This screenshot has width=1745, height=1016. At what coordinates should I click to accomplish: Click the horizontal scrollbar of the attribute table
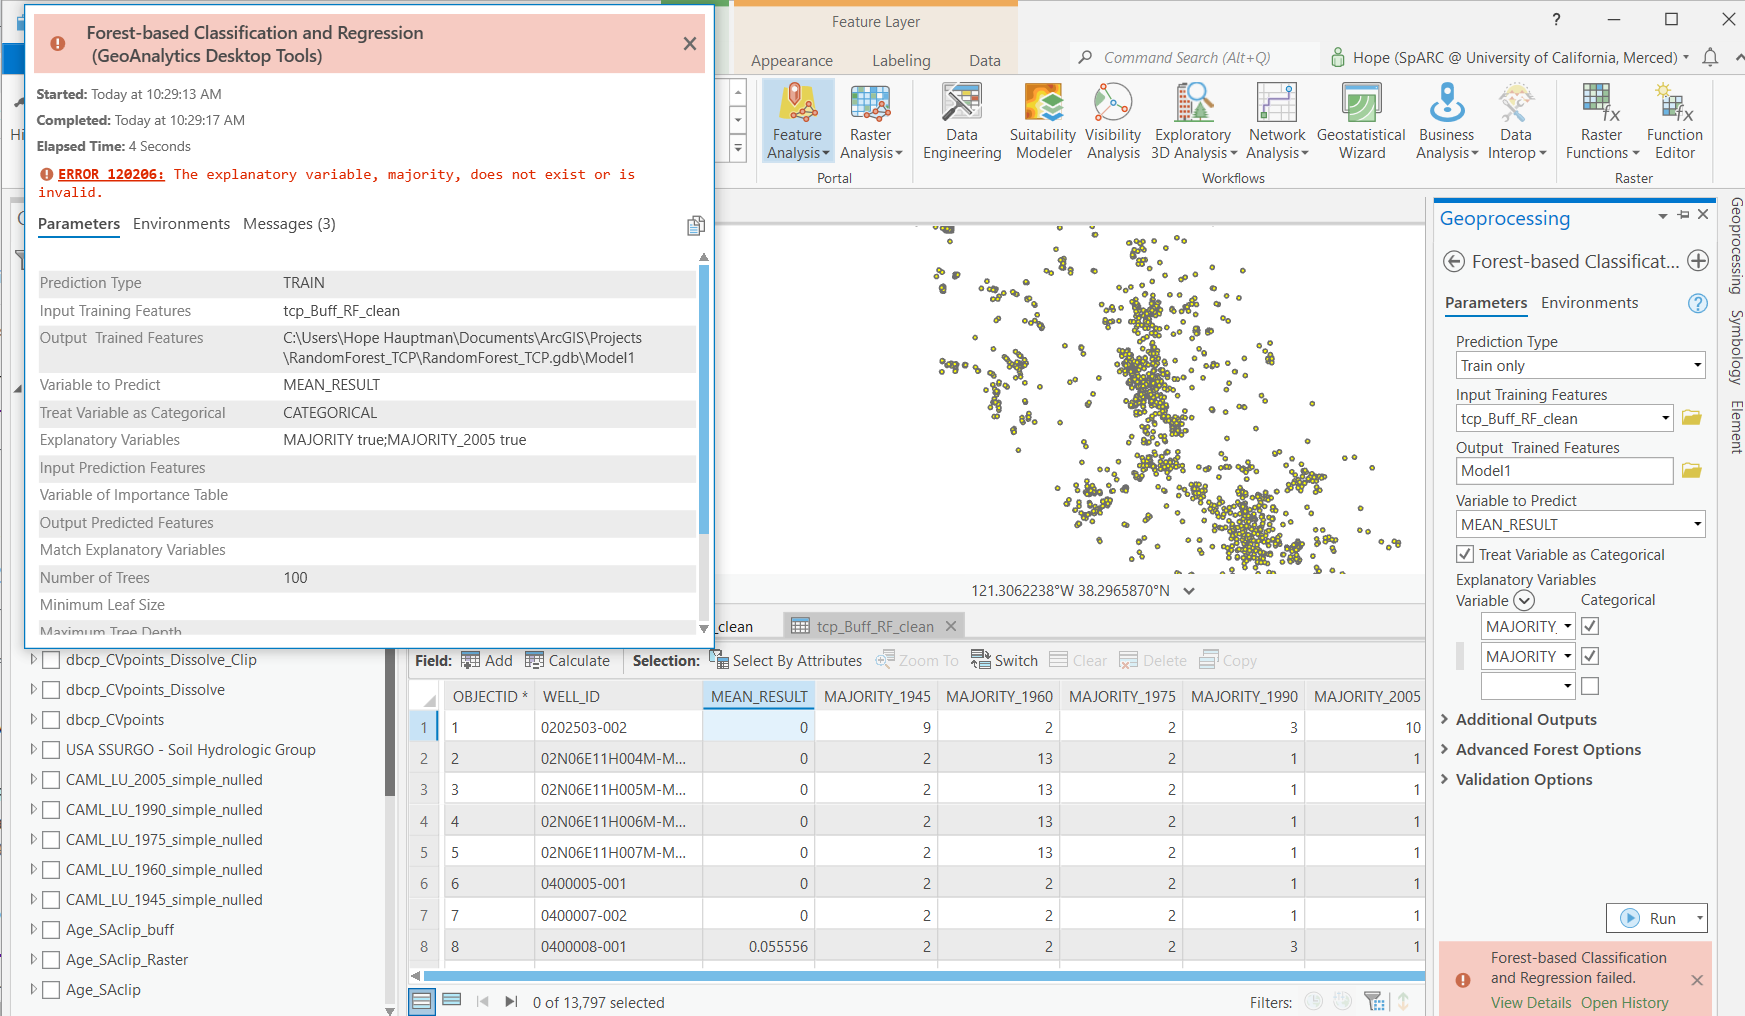tap(923, 976)
